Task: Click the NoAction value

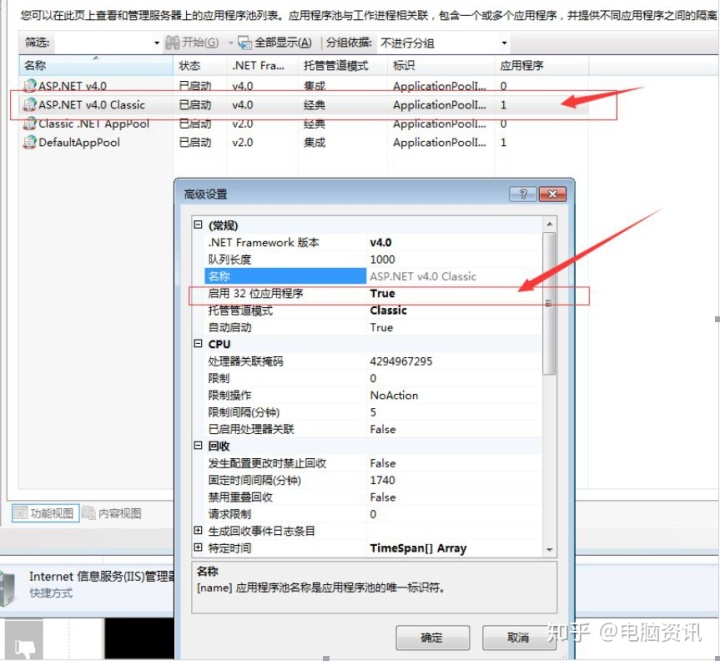Action: pos(394,395)
